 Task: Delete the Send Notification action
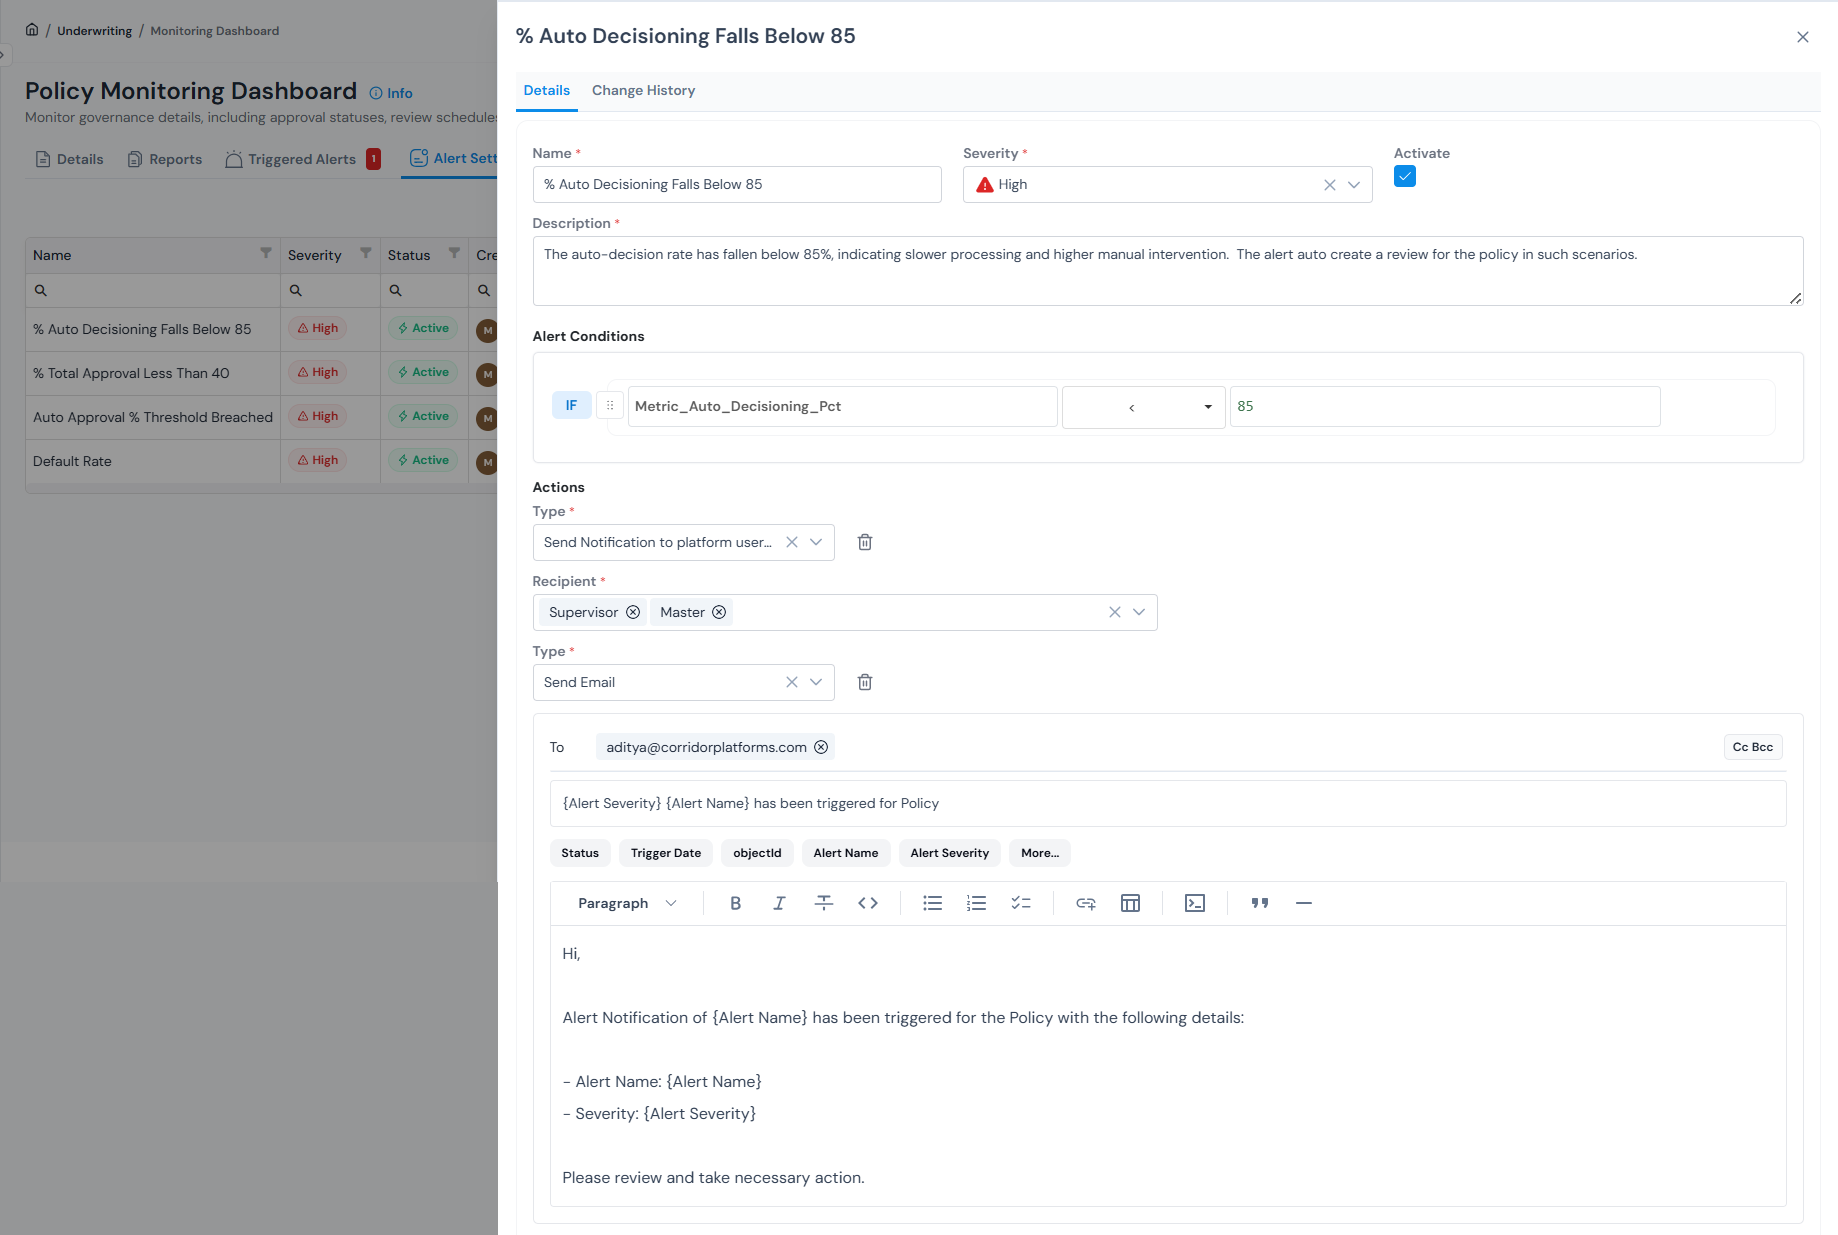[x=865, y=542]
